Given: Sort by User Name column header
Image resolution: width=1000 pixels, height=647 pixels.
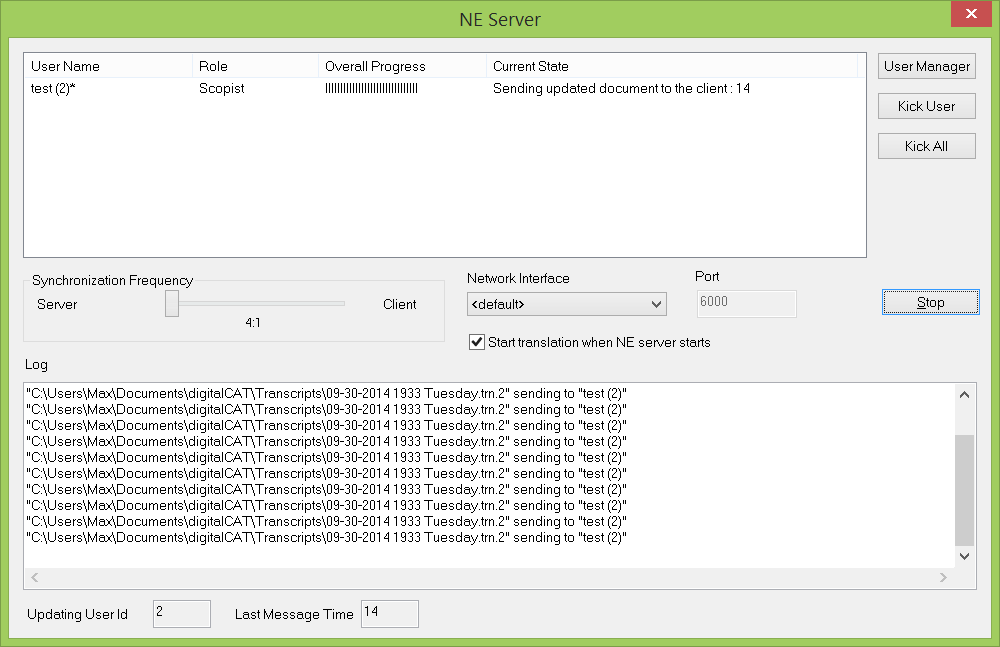Looking at the screenshot, I should pyautogui.click(x=108, y=66).
